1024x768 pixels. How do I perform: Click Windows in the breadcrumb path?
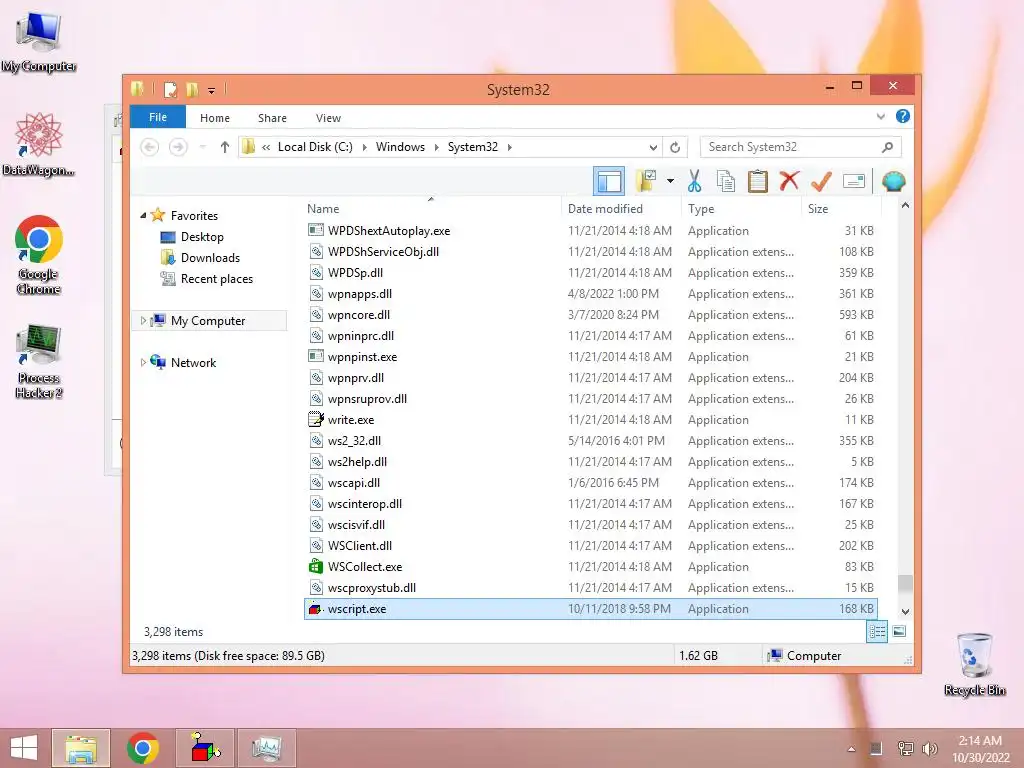pyautogui.click(x=400, y=147)
